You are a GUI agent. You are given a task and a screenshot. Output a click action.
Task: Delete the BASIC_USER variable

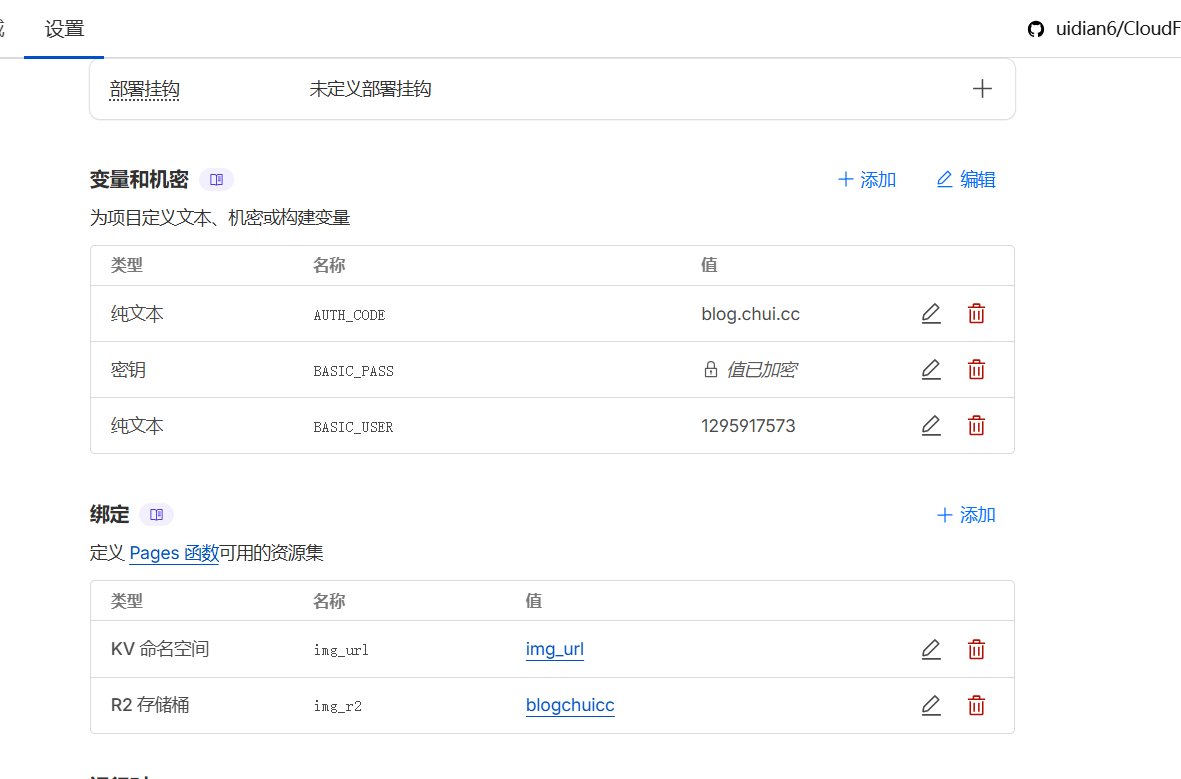(976, 426)
